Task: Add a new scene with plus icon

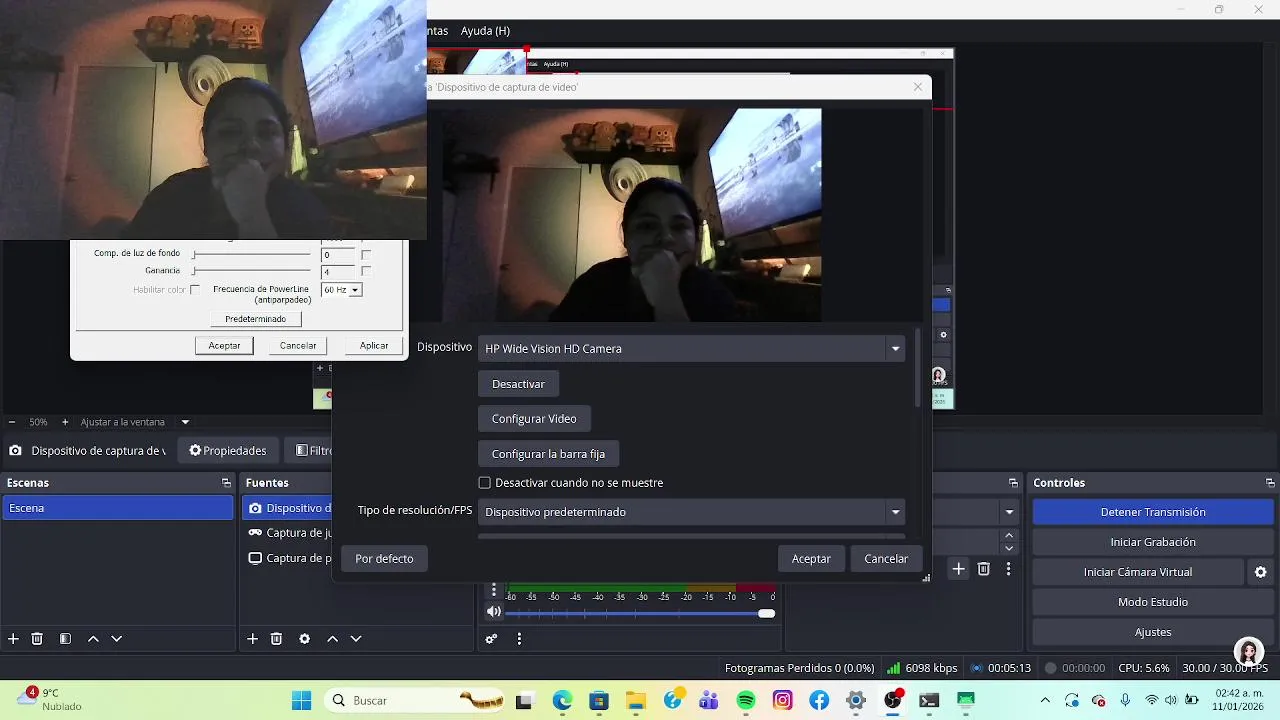Action: point(13,639)
